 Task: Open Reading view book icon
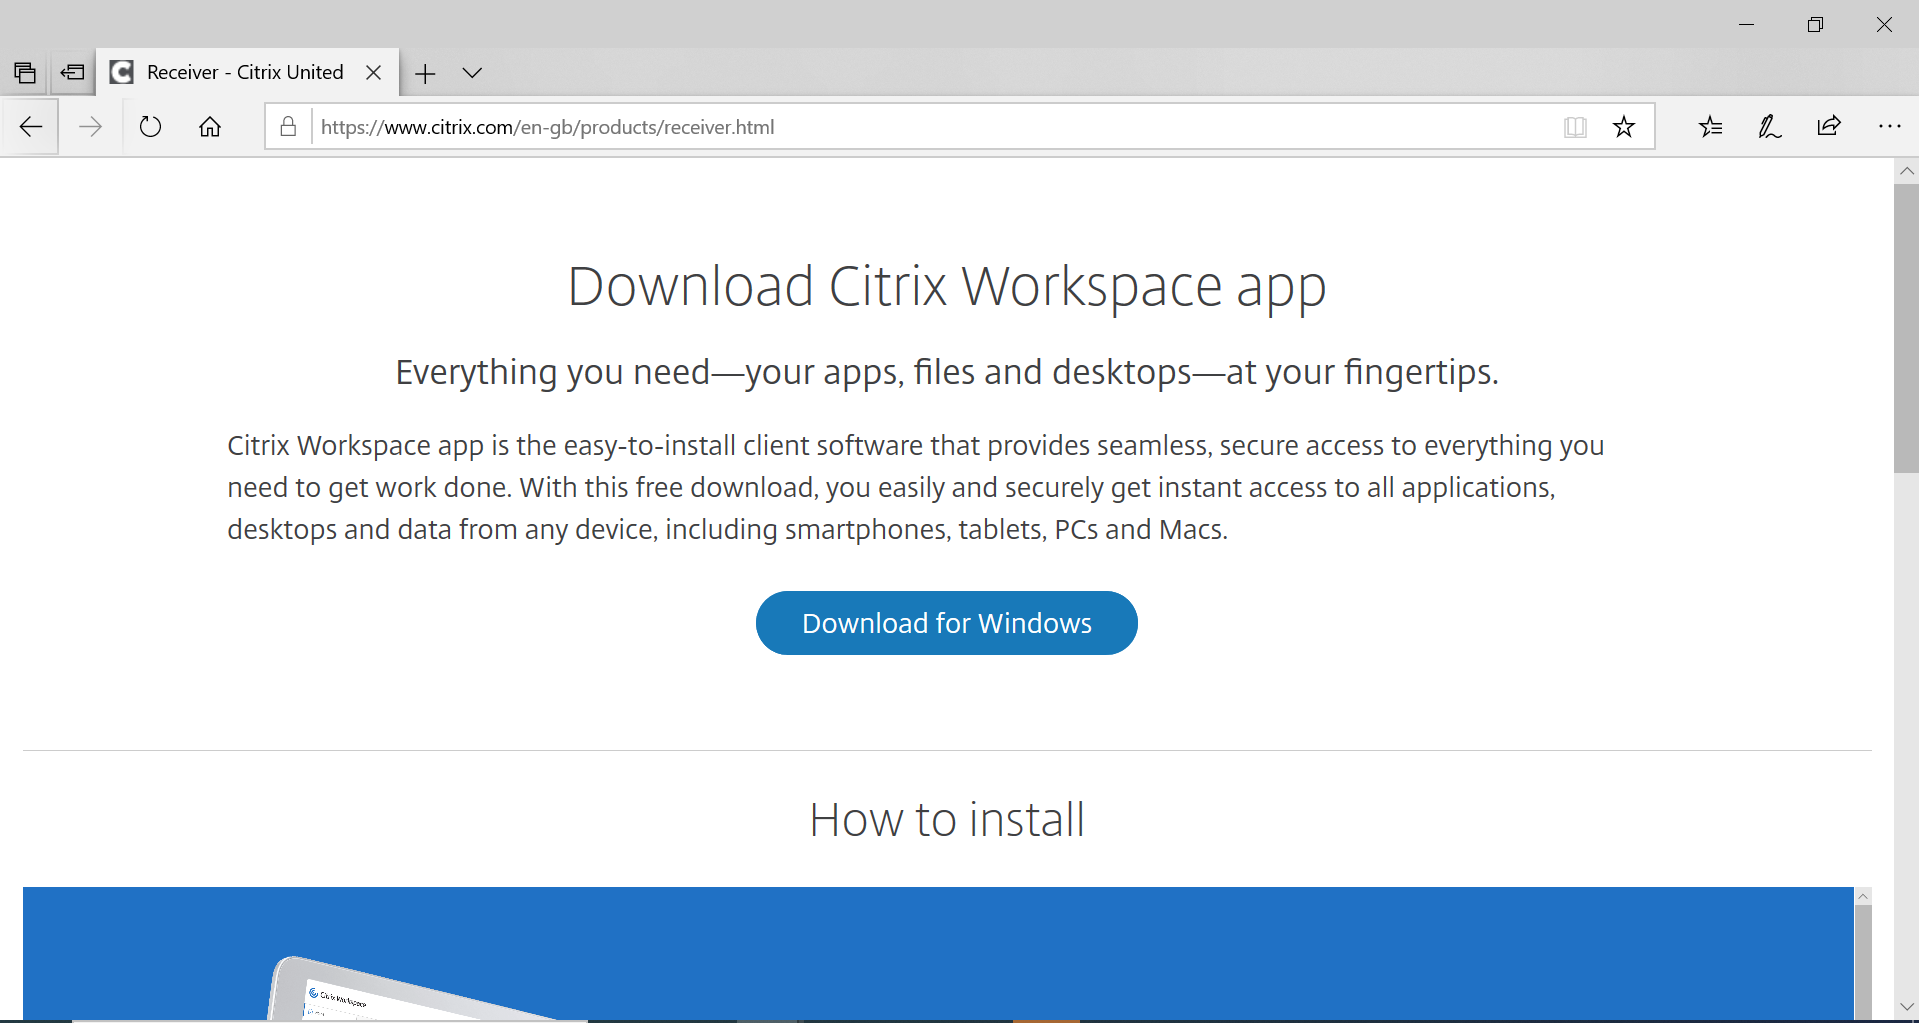[1575, 127]
